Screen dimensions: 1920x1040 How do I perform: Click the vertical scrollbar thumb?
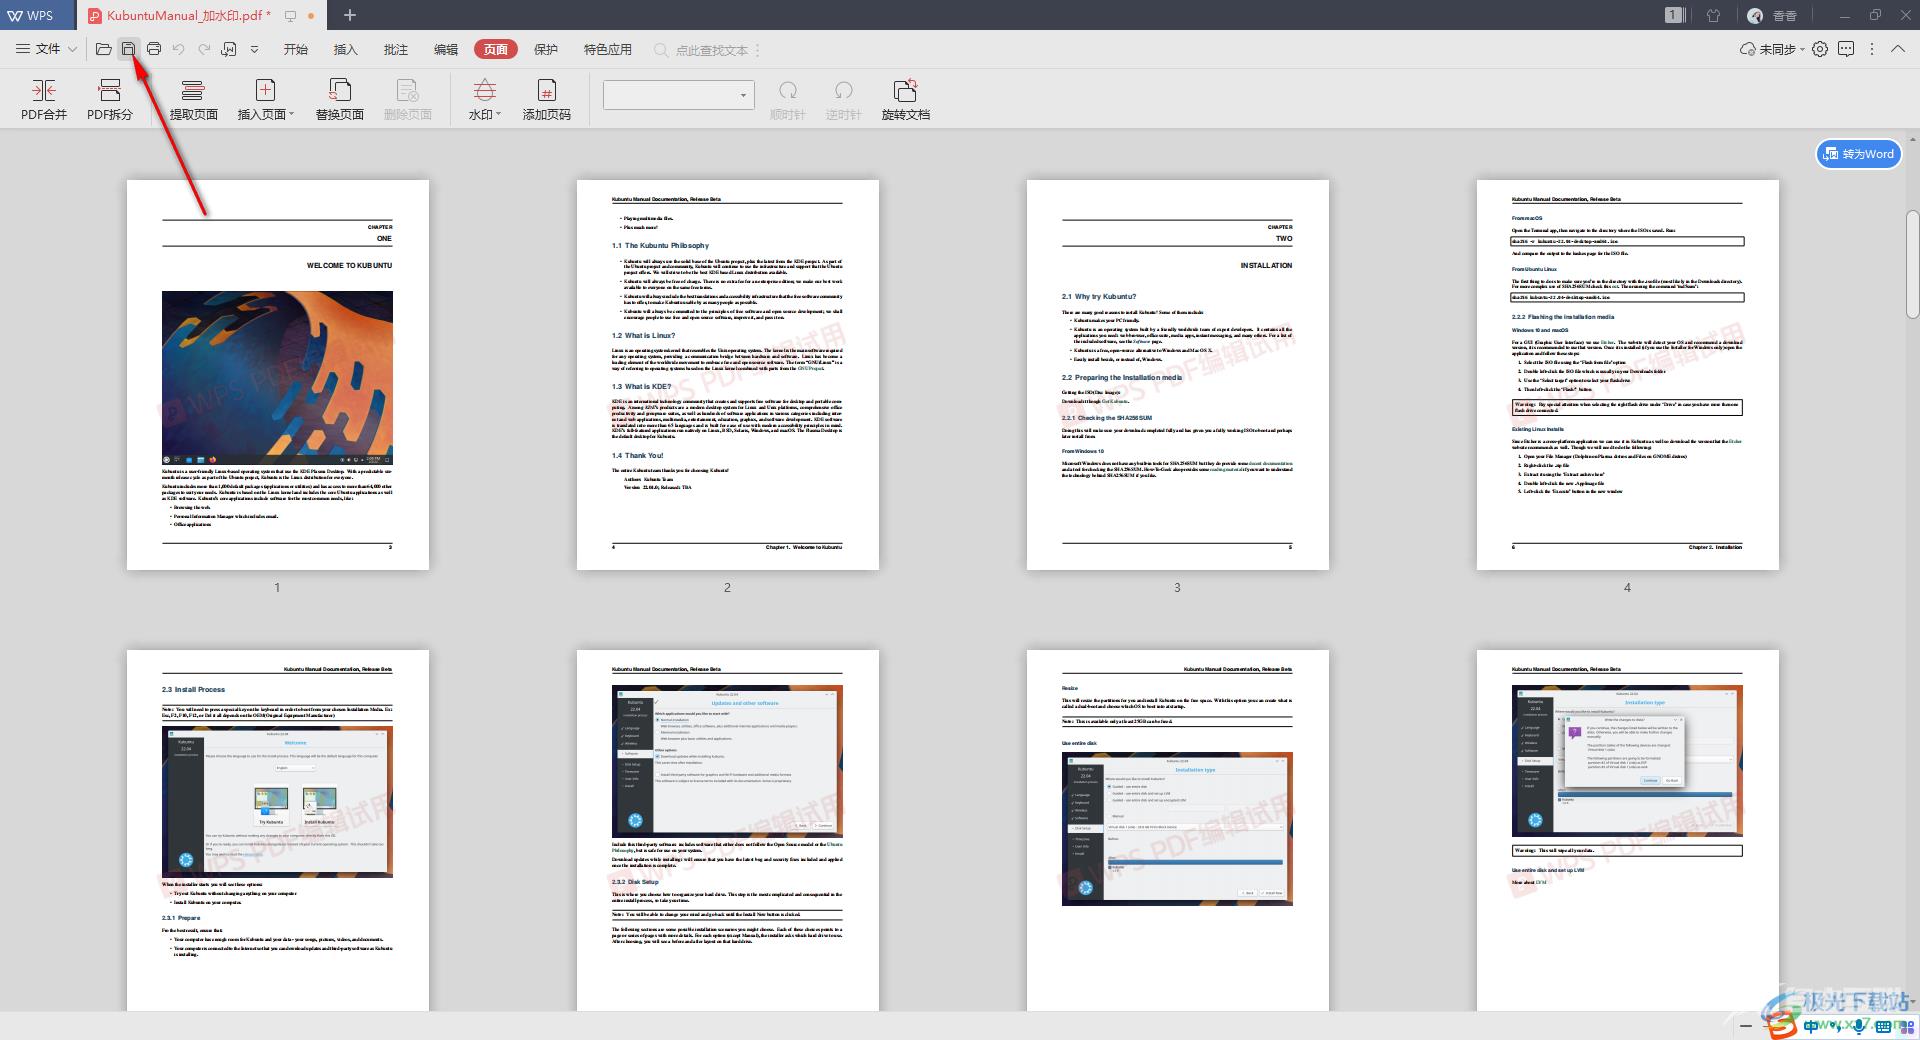point(1912,265)
